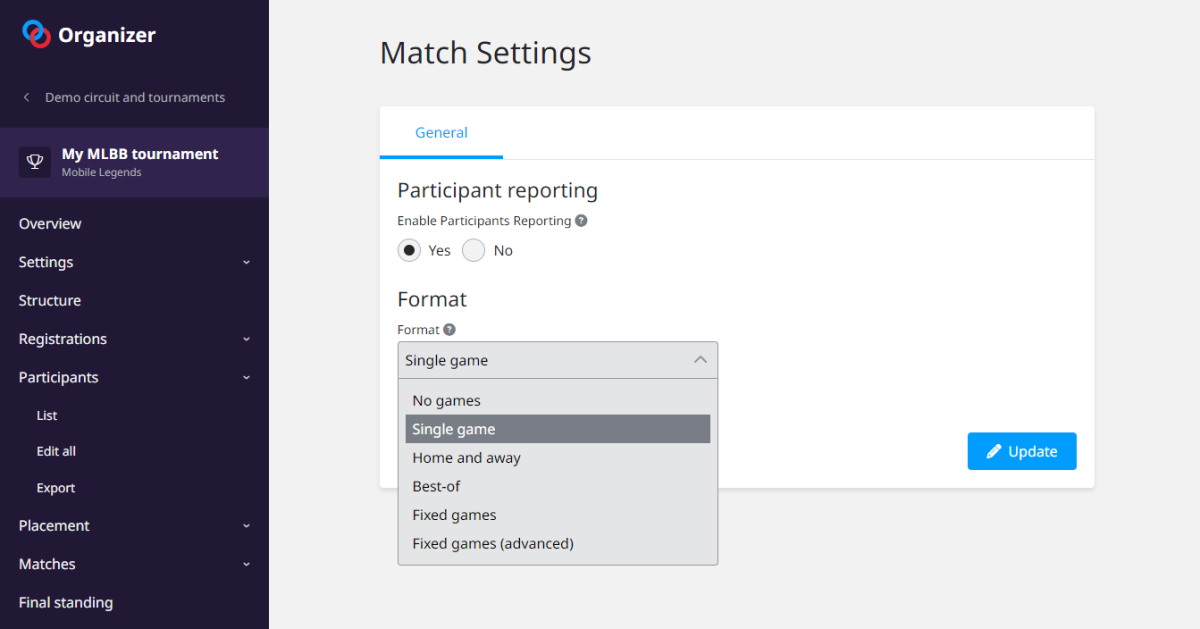Viewport: 1200px width, 629px height.
Task: Select No for participant reporting
Action: coord(473,250)
